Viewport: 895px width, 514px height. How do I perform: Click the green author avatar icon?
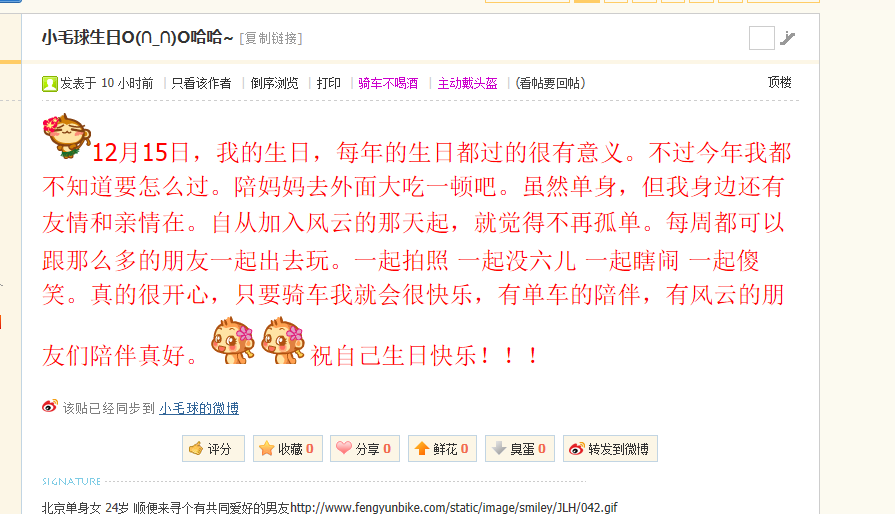(50, 84)
